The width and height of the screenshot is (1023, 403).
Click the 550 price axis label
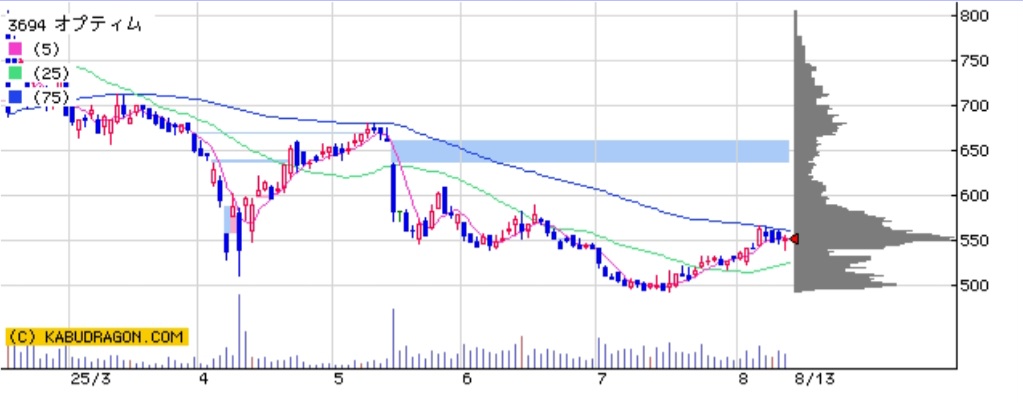coord(973,241)
